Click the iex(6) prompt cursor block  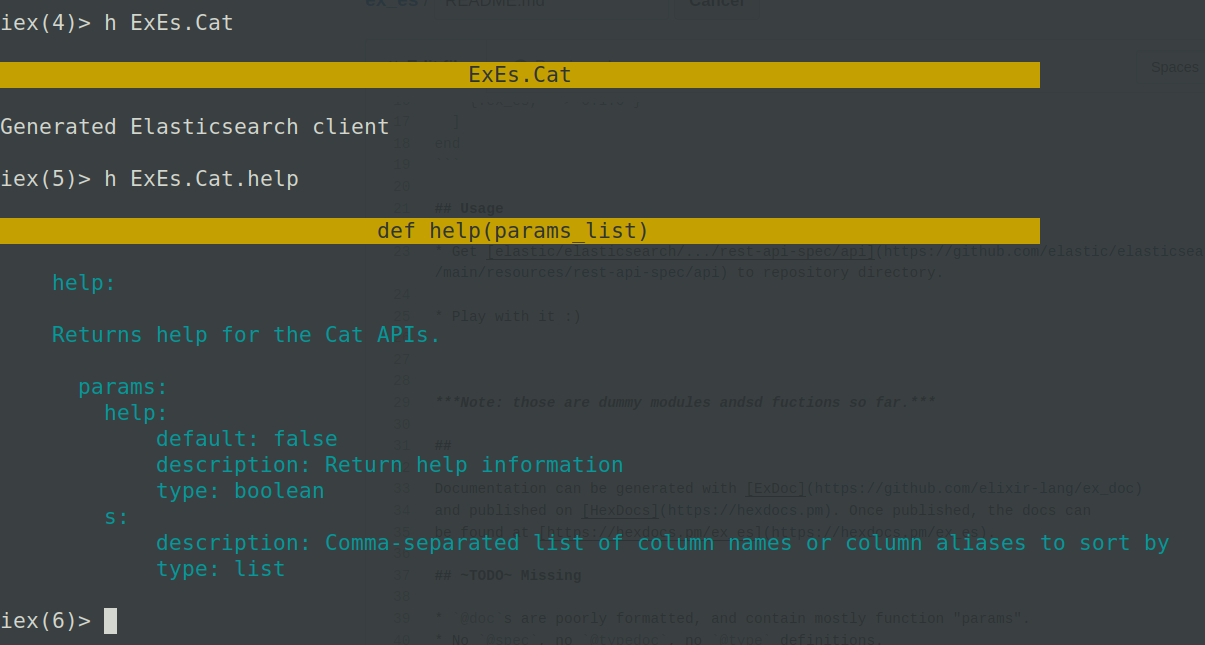coord(110,621)
